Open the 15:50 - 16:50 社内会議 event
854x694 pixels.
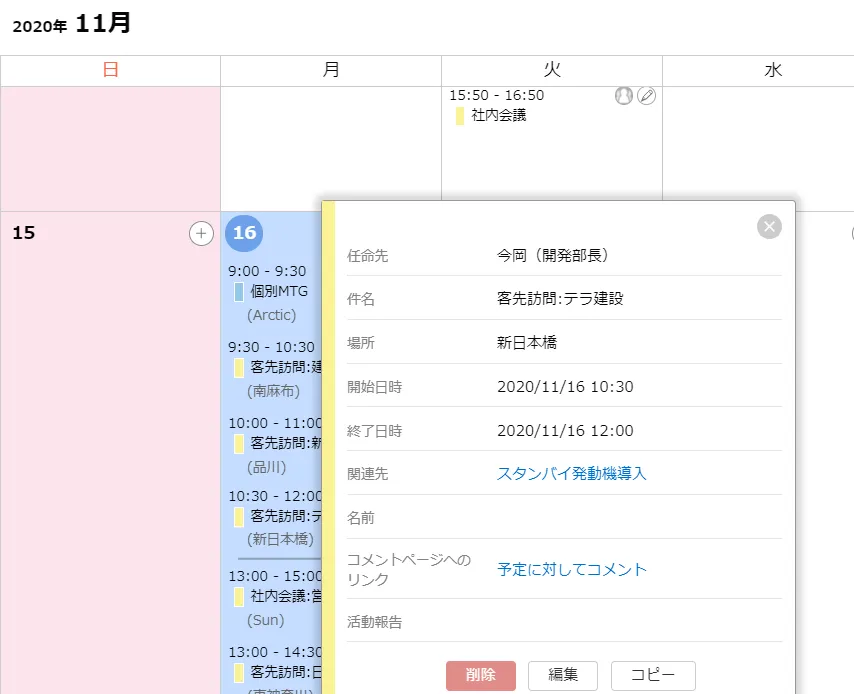tap(496, 105)
